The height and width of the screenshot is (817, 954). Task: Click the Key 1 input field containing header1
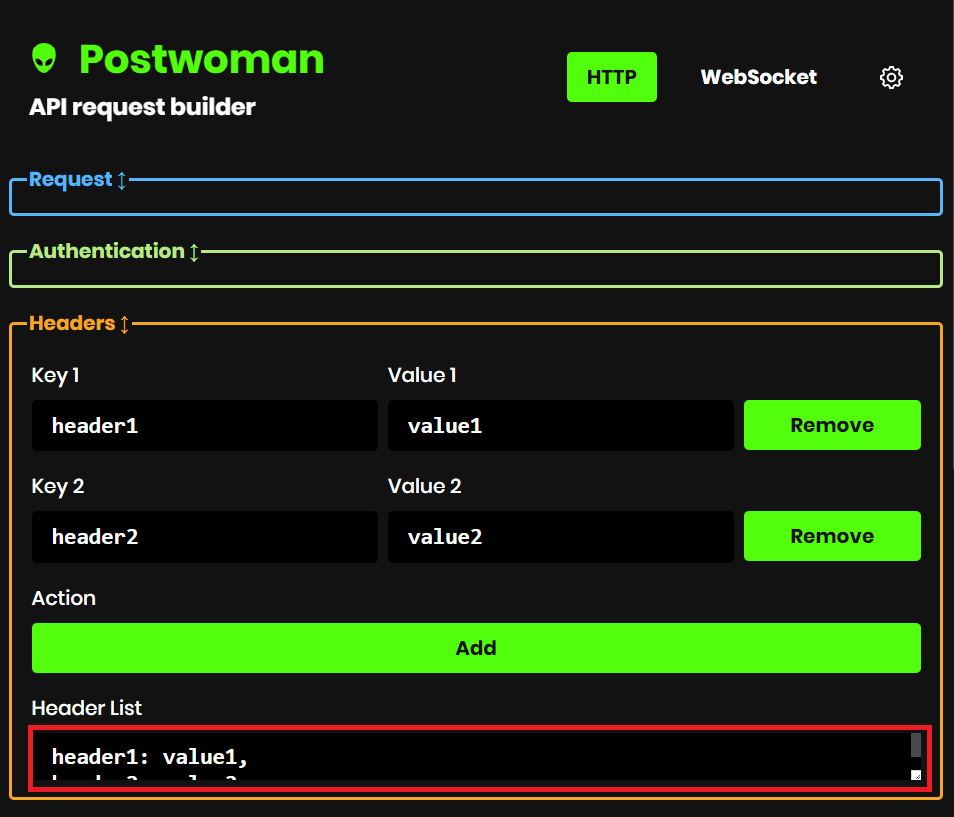[x=204, y=425]
